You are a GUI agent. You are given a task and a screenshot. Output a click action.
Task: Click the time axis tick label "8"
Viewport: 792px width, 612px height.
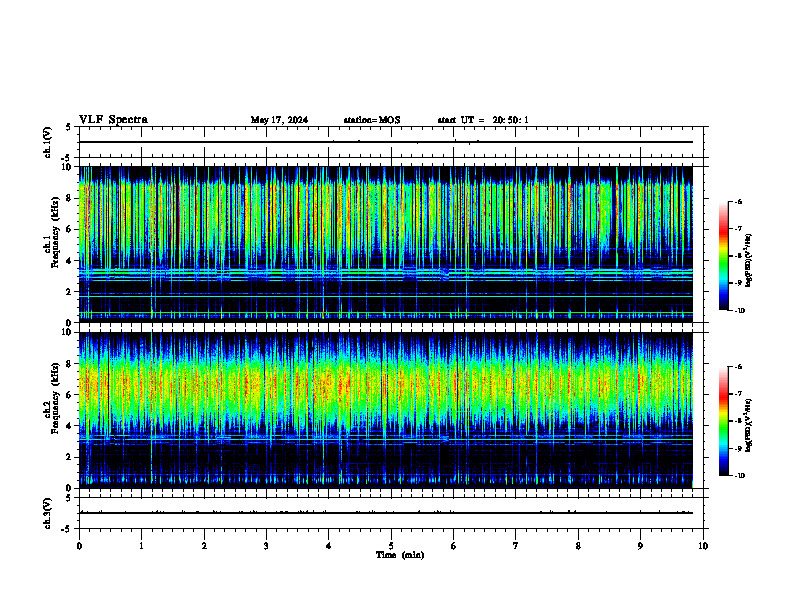click(x=578, y=546)
